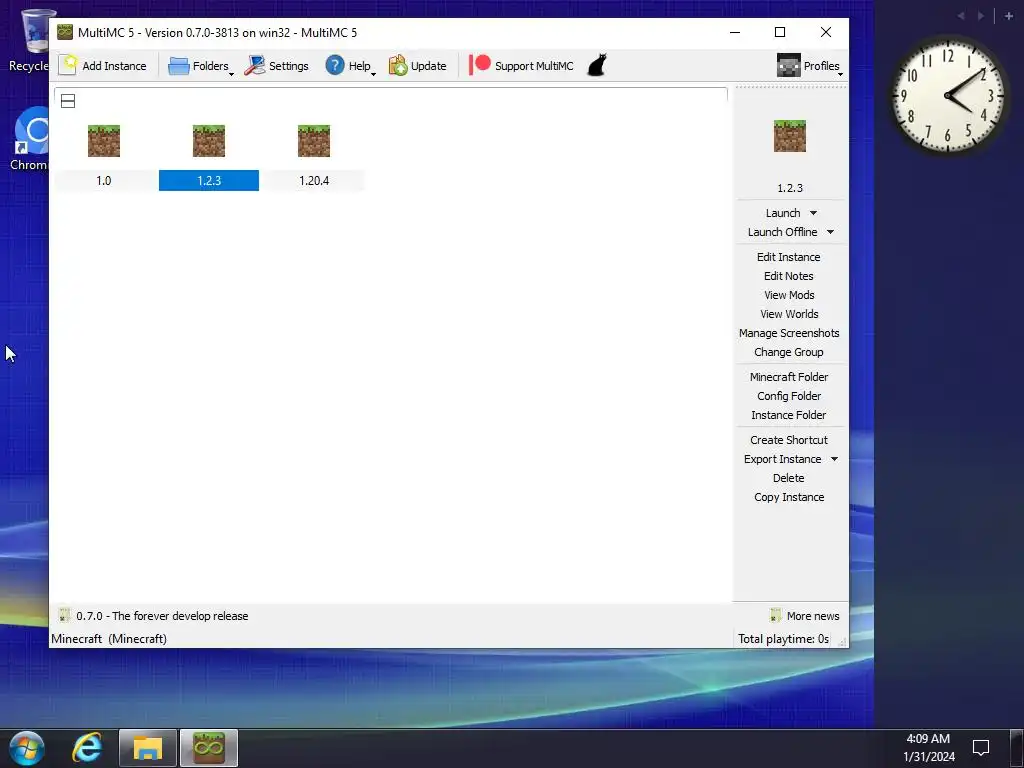Open the Help dropdown

pyautogui.click(x=351, y=66)
